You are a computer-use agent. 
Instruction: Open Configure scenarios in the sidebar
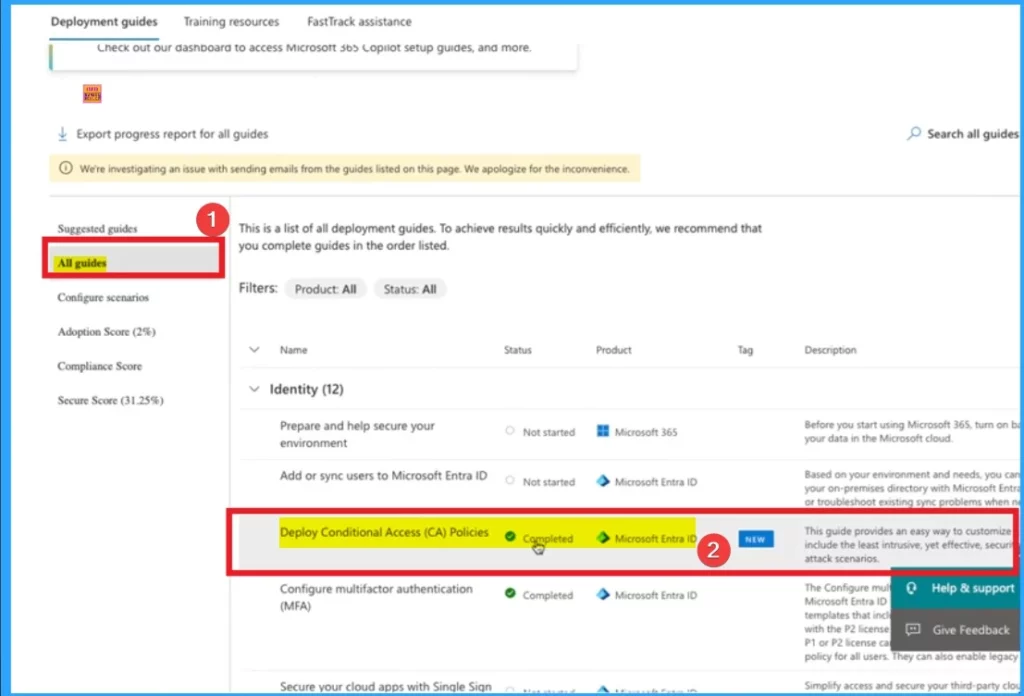103,297
